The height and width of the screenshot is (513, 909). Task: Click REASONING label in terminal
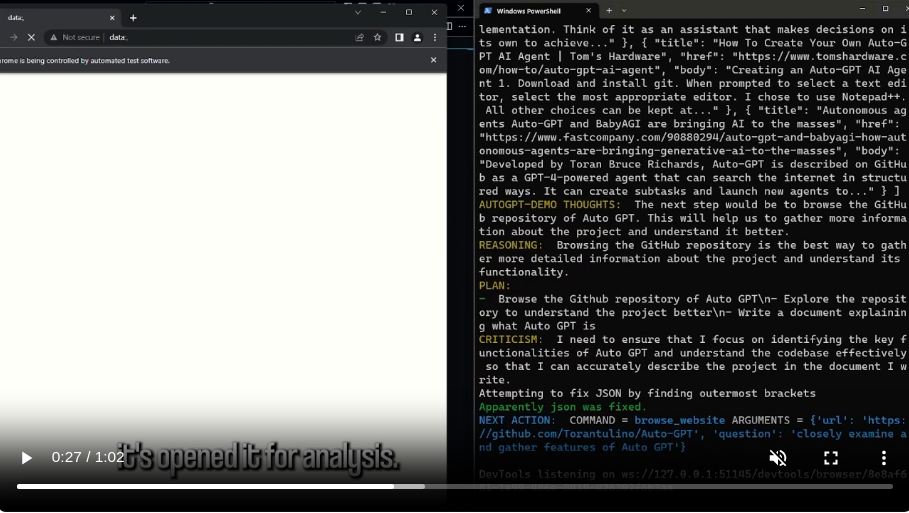point(511,245)
